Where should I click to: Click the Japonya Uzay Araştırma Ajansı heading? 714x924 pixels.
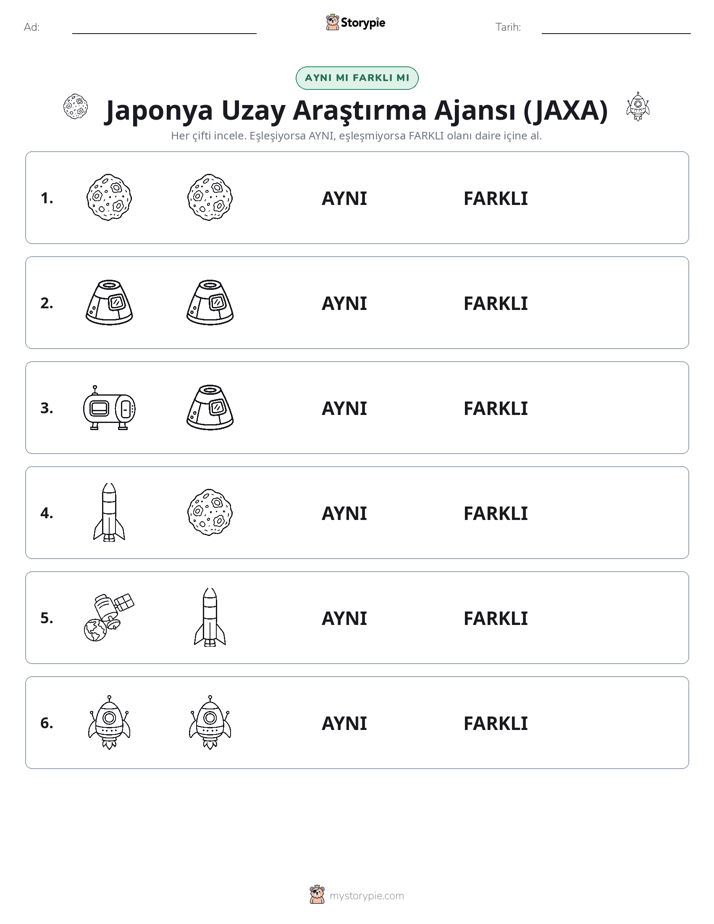(x=356, y=110)
